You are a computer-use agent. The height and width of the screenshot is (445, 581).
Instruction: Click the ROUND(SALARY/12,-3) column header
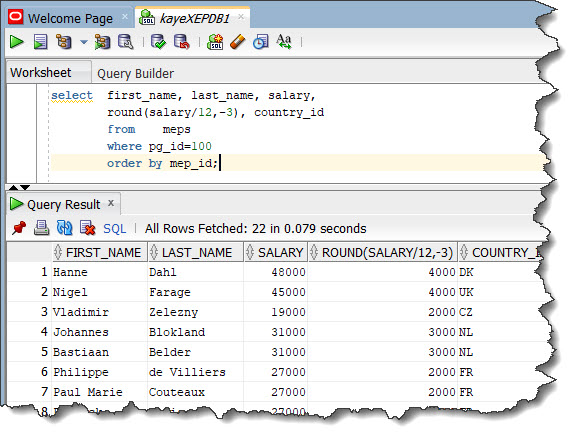(x=383, y=252)
